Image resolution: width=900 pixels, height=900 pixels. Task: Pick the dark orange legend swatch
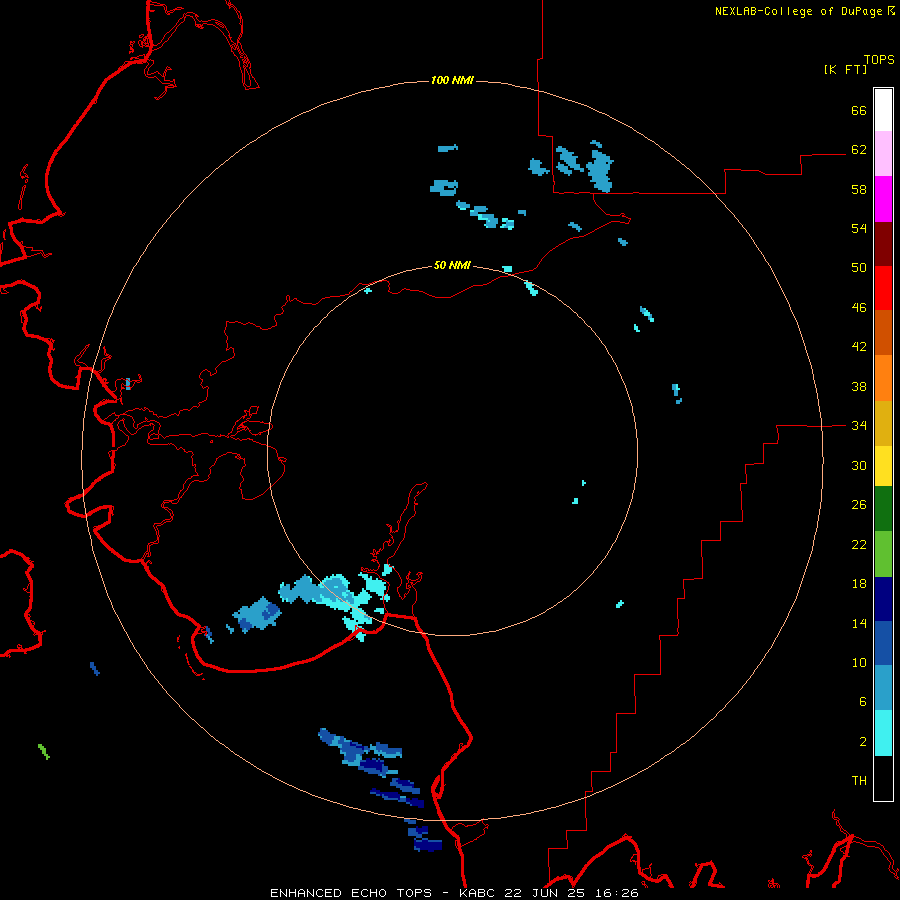tap(883, 332)
